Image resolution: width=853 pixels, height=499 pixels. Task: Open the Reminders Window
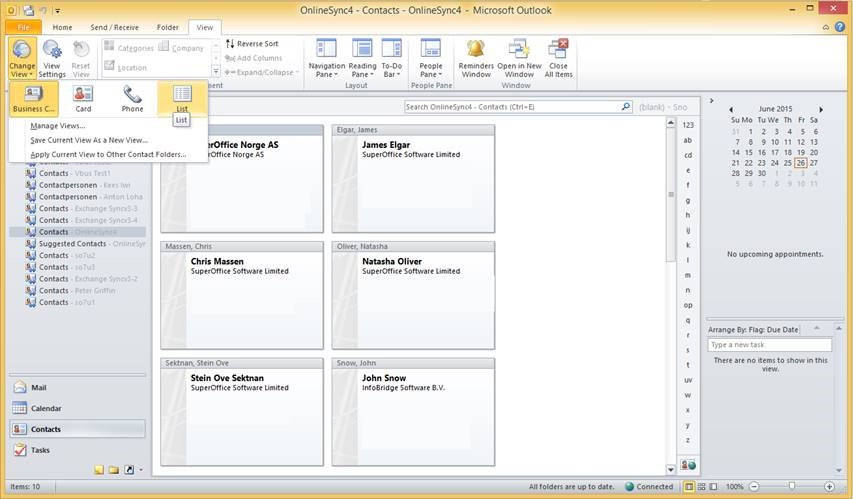(476, 58)
